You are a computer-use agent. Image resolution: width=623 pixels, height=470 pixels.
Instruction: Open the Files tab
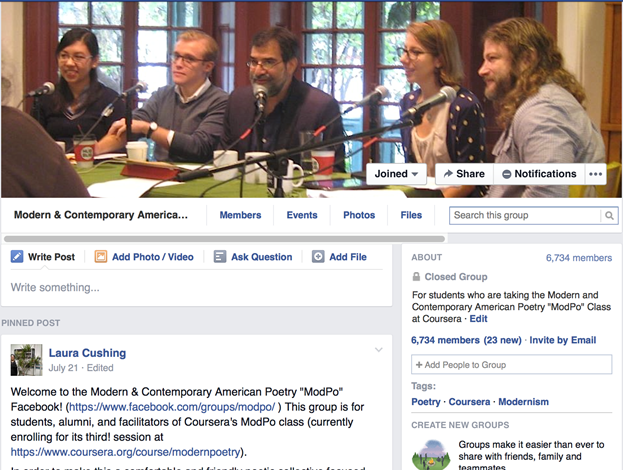tap(411, 215)
